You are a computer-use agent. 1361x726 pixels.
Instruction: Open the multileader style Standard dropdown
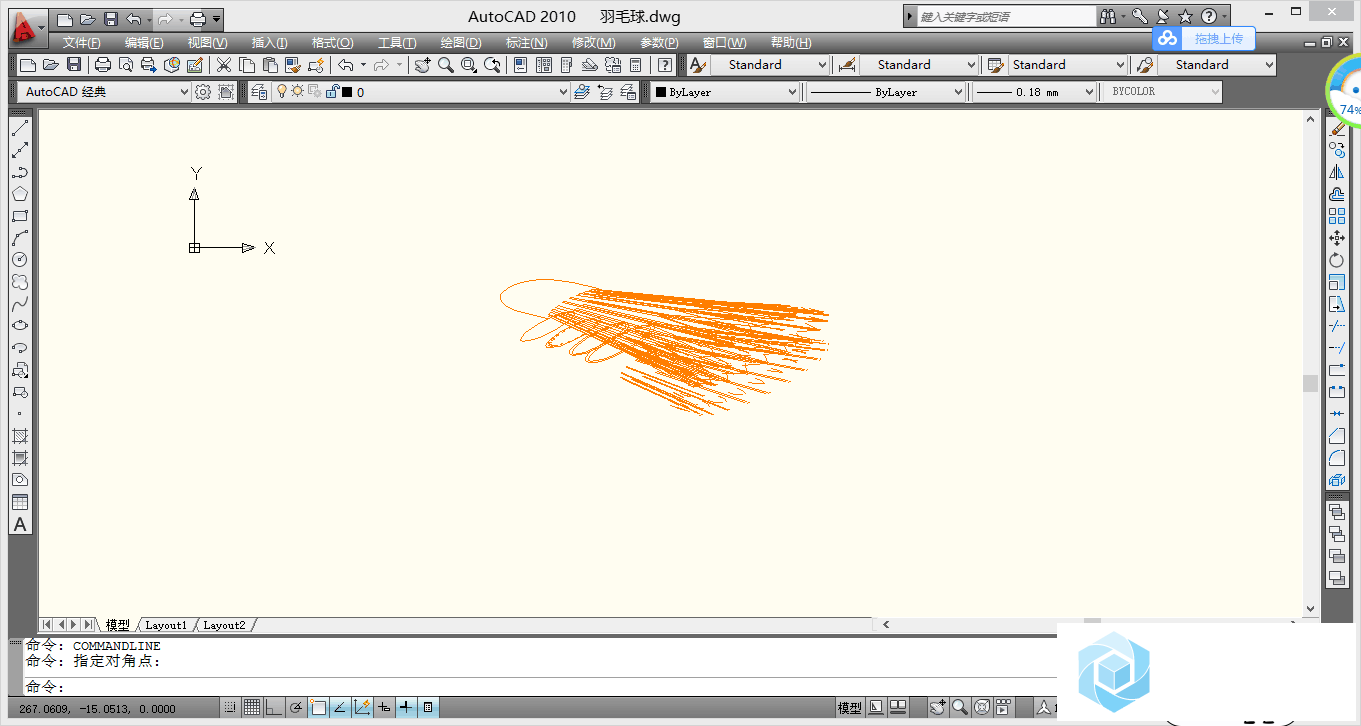1216,65
